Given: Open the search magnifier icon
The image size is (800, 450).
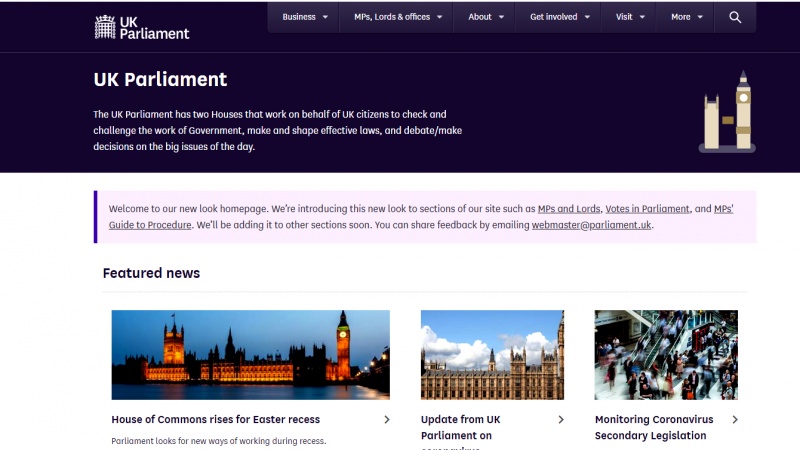Looking at the screenshot, I should click(x=735, y=17).
